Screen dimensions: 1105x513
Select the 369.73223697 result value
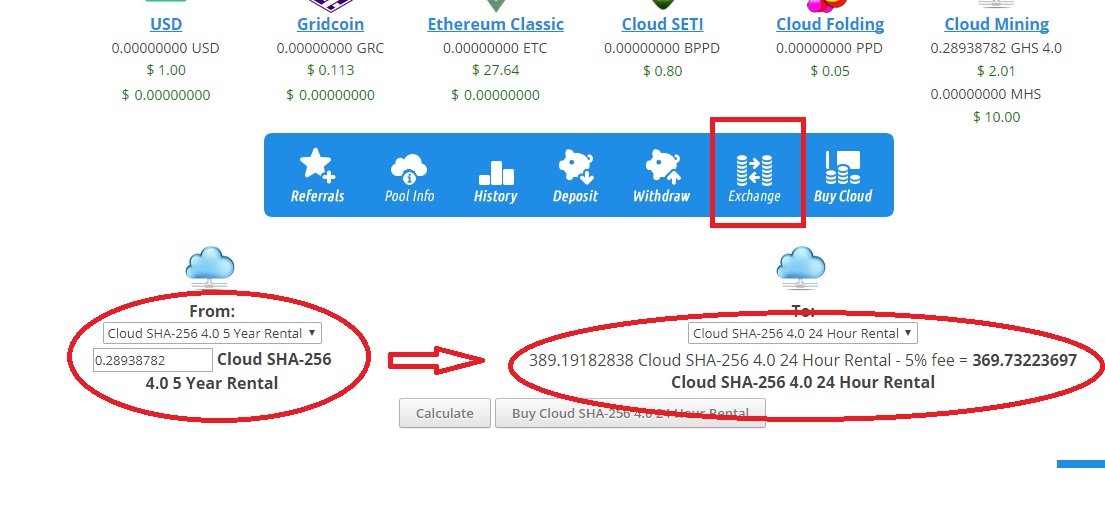(x=1025, y=361)
